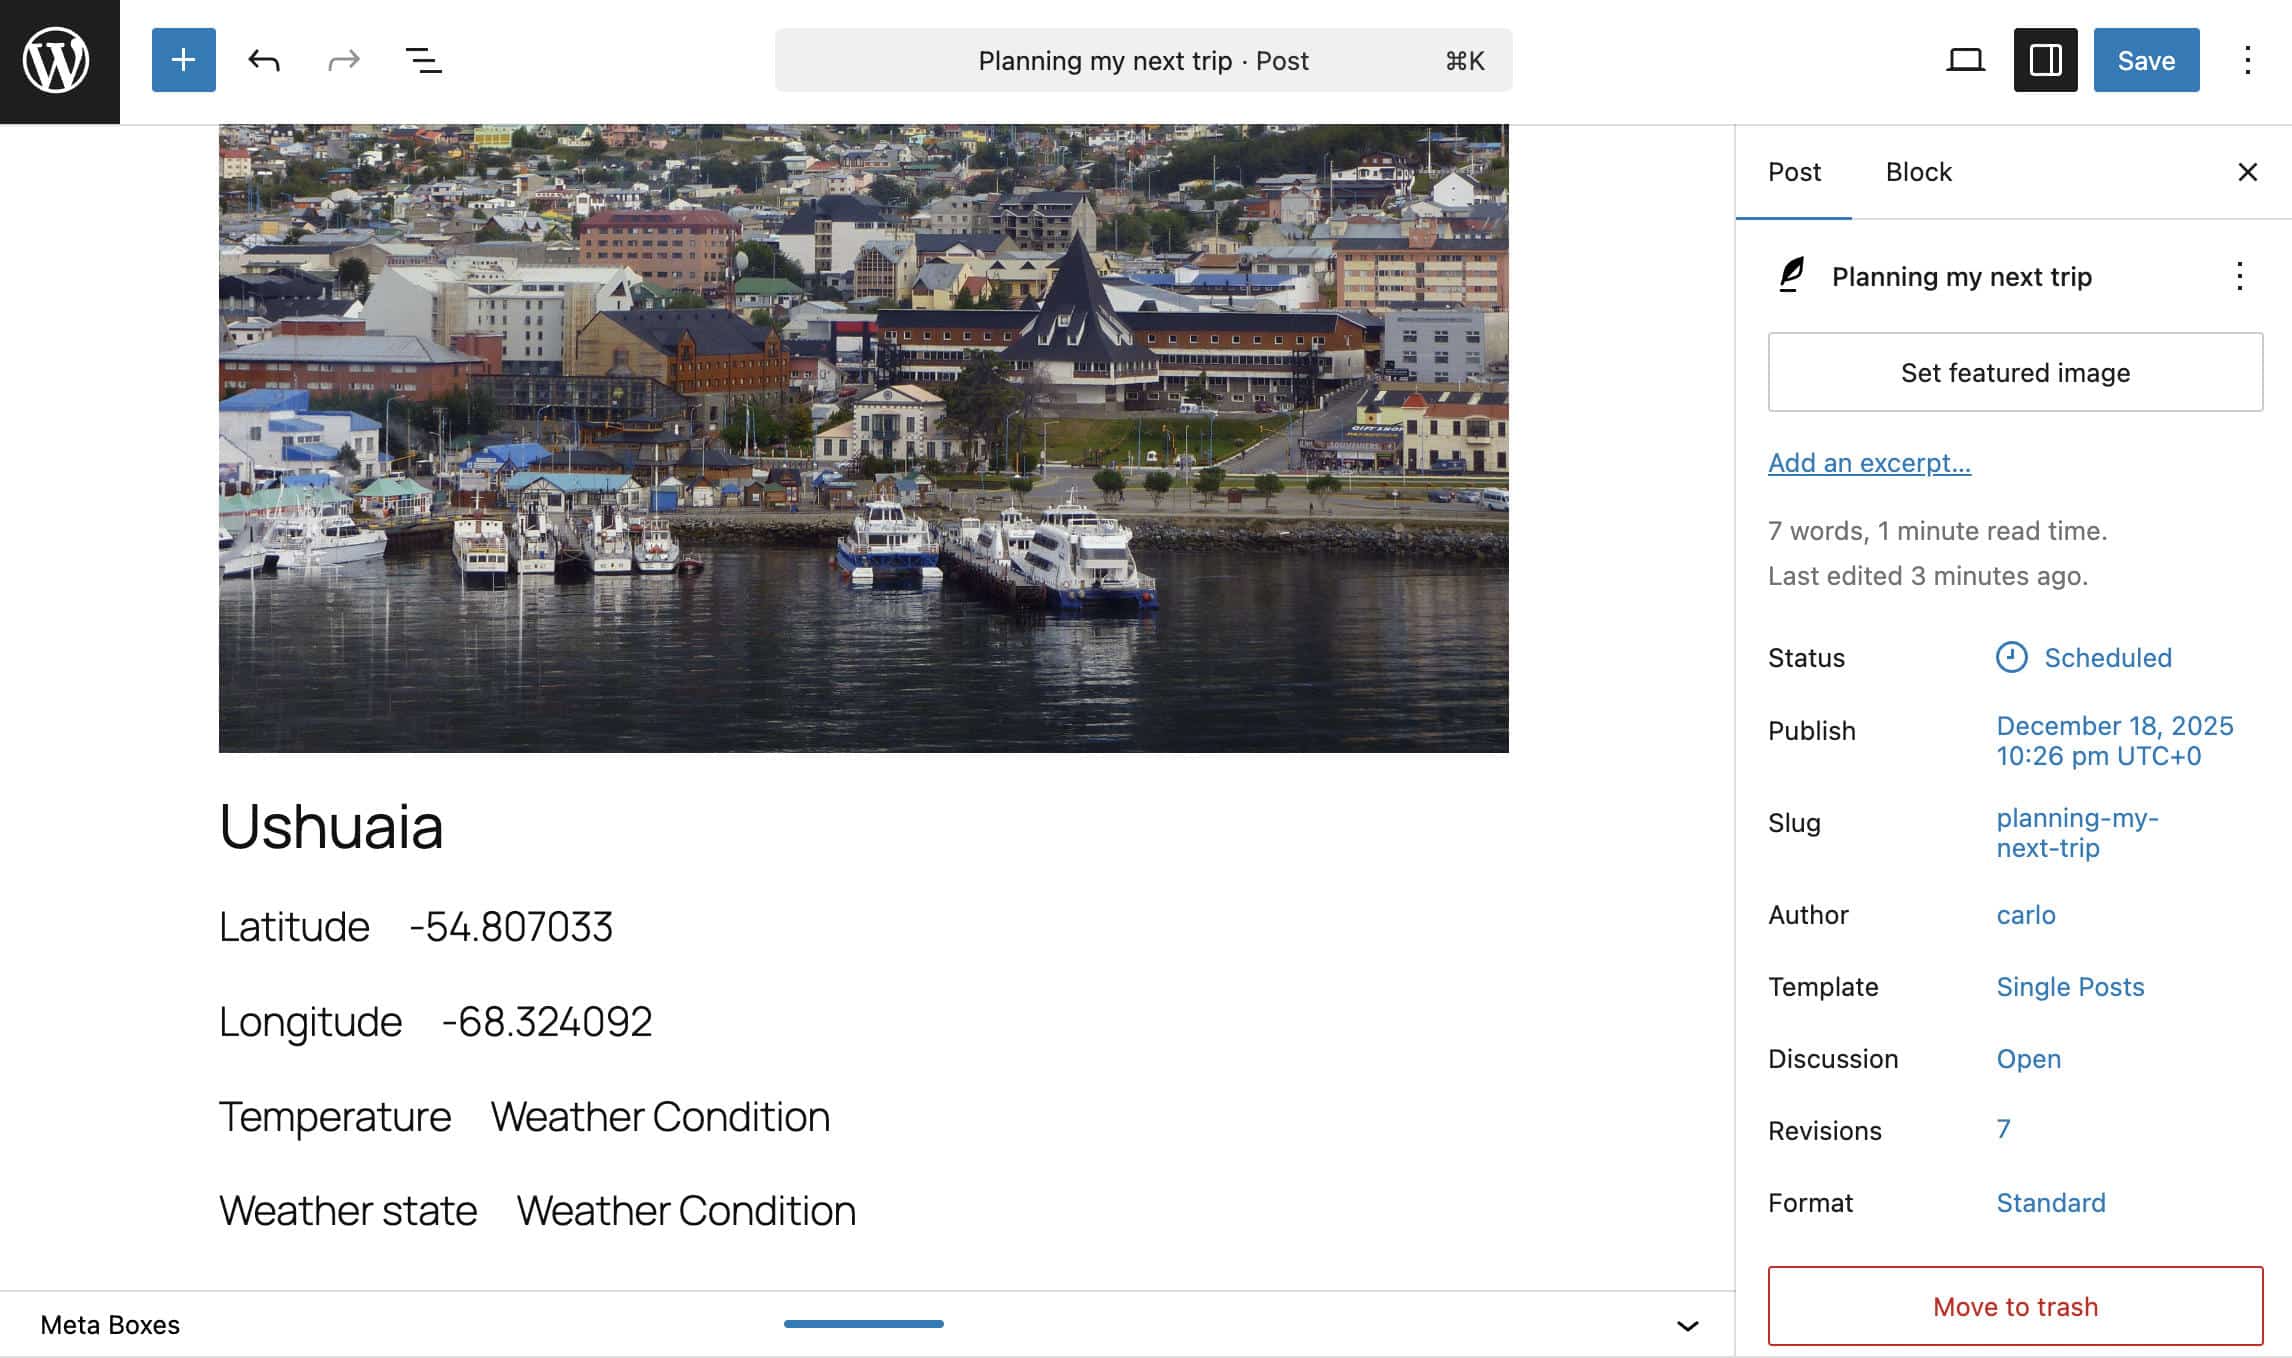The image size is (2292, 1358).
Task: Click the Meta Boxes resize handle bar
Action: point(863,1324)
